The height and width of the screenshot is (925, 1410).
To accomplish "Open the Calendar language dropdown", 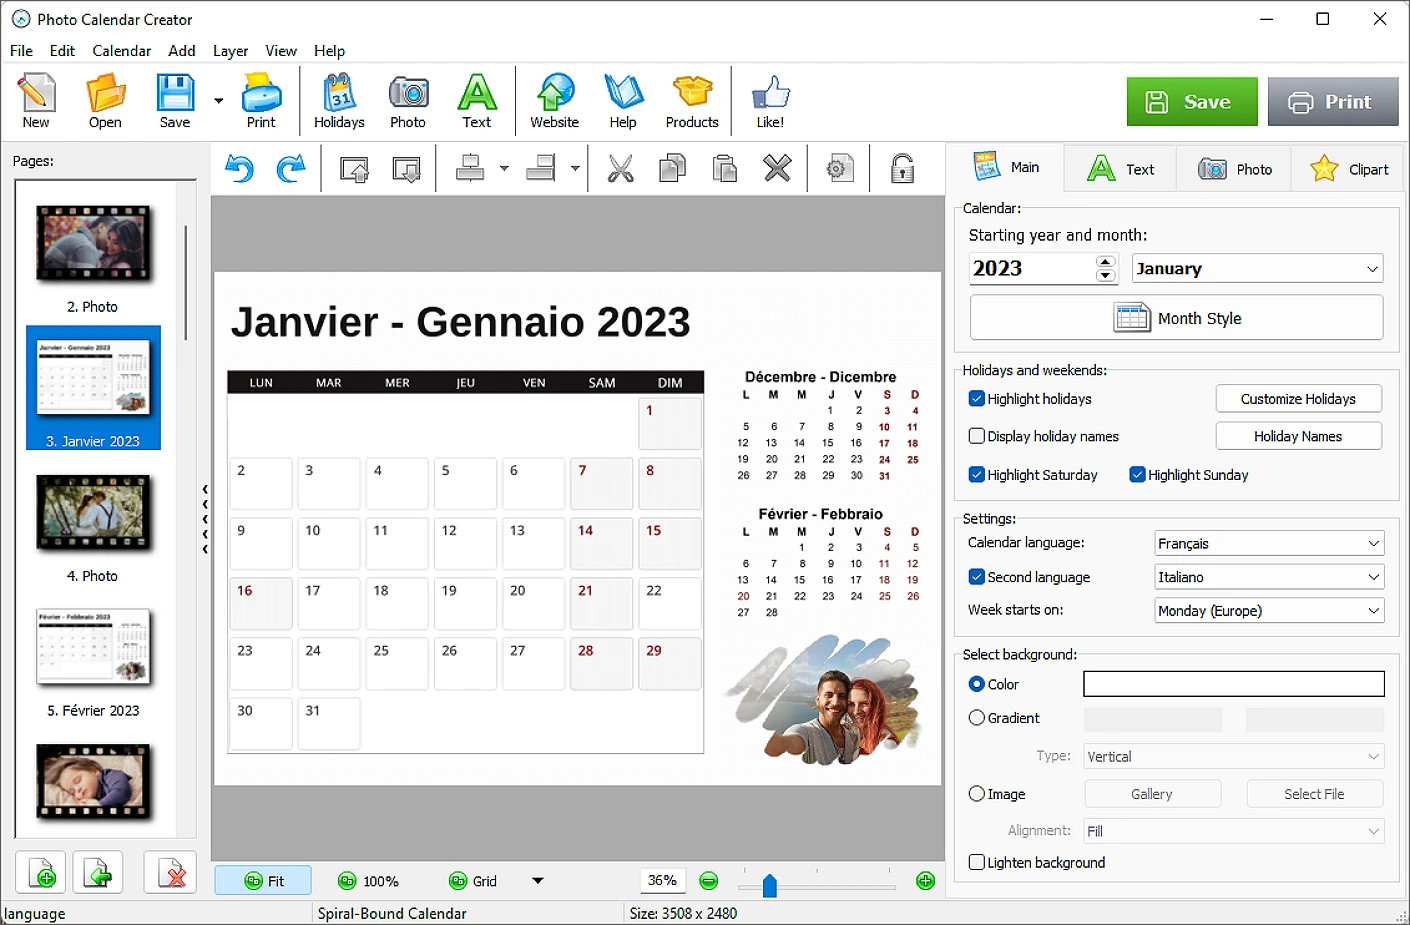I will click(x=1269, y=543).
